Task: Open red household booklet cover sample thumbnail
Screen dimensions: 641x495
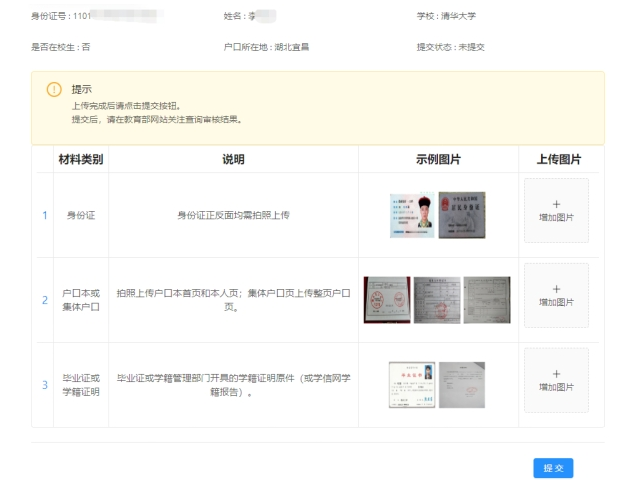Action: point(387,300)
